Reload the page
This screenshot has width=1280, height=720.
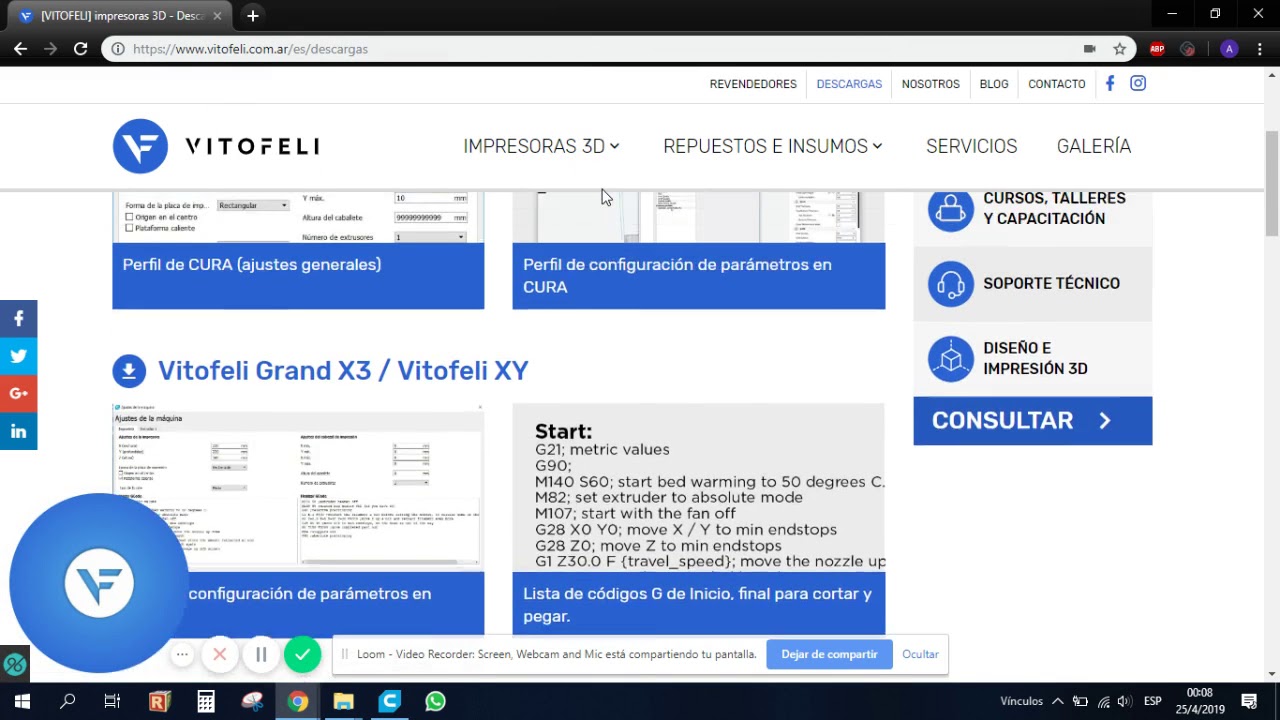pos(80,48)
